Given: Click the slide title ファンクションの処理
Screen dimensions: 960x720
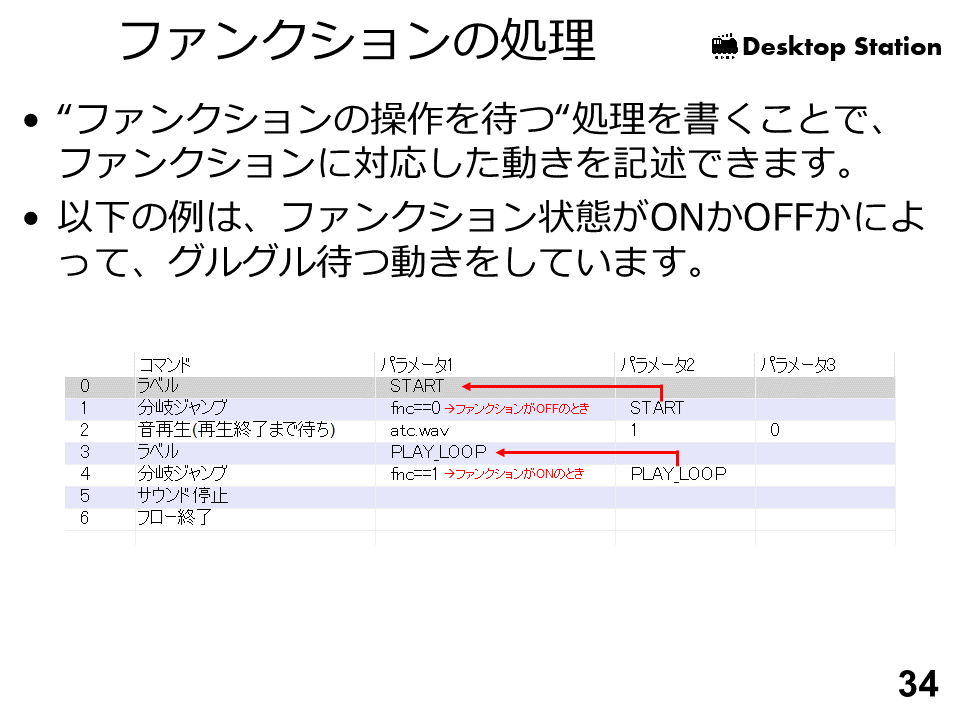Looking at the screenshot, I should click(x=357, y=42).
